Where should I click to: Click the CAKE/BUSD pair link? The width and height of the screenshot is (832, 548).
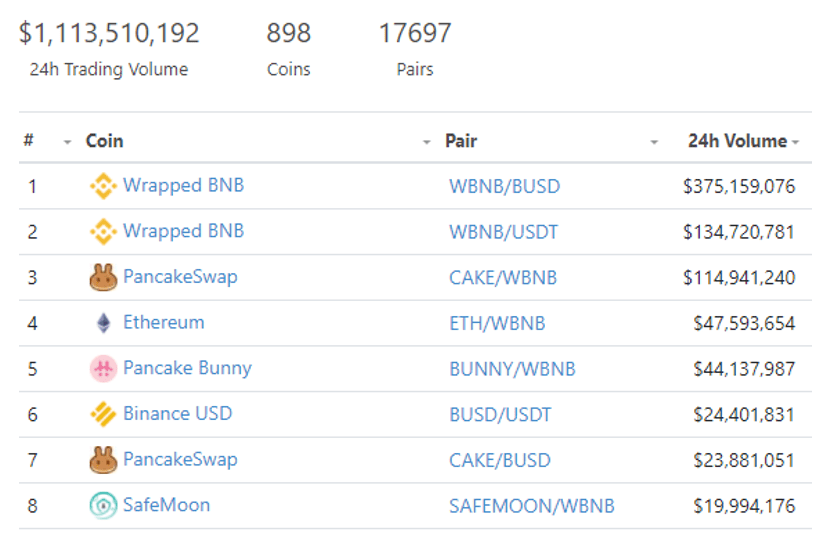pos(499,460)
